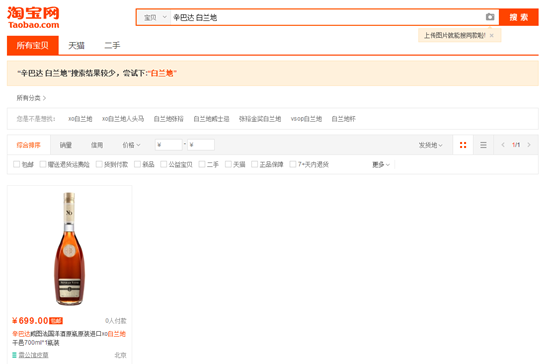The image size is (554, 364).
Task: Click the ¥699.00 price text
Action: (30, 321)
